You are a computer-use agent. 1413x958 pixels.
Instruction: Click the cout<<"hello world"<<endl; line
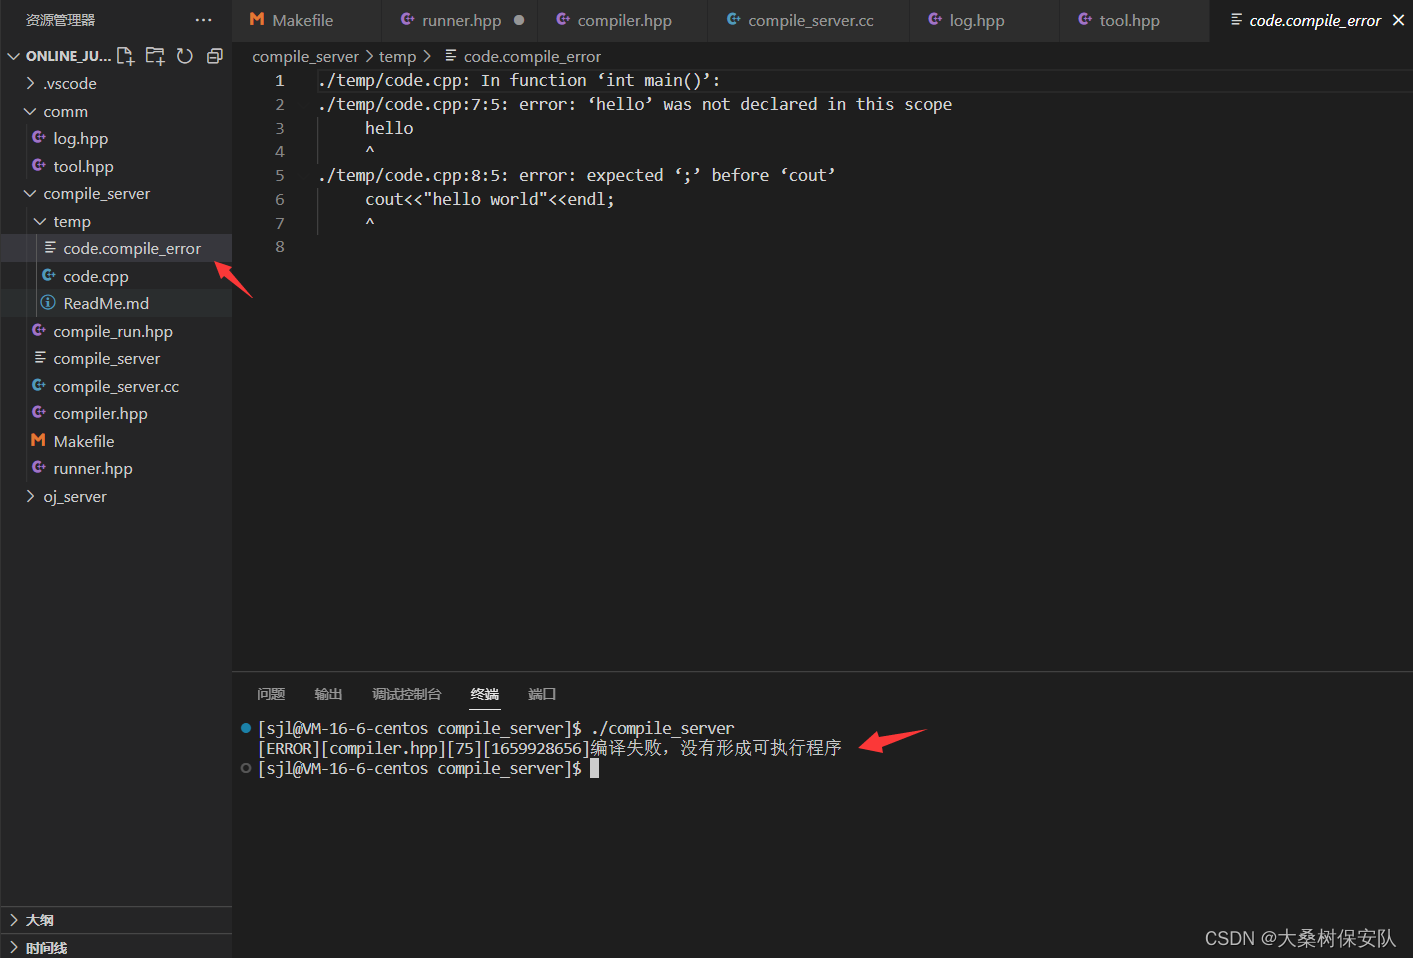pyautogui.click(x=490, y=199)
